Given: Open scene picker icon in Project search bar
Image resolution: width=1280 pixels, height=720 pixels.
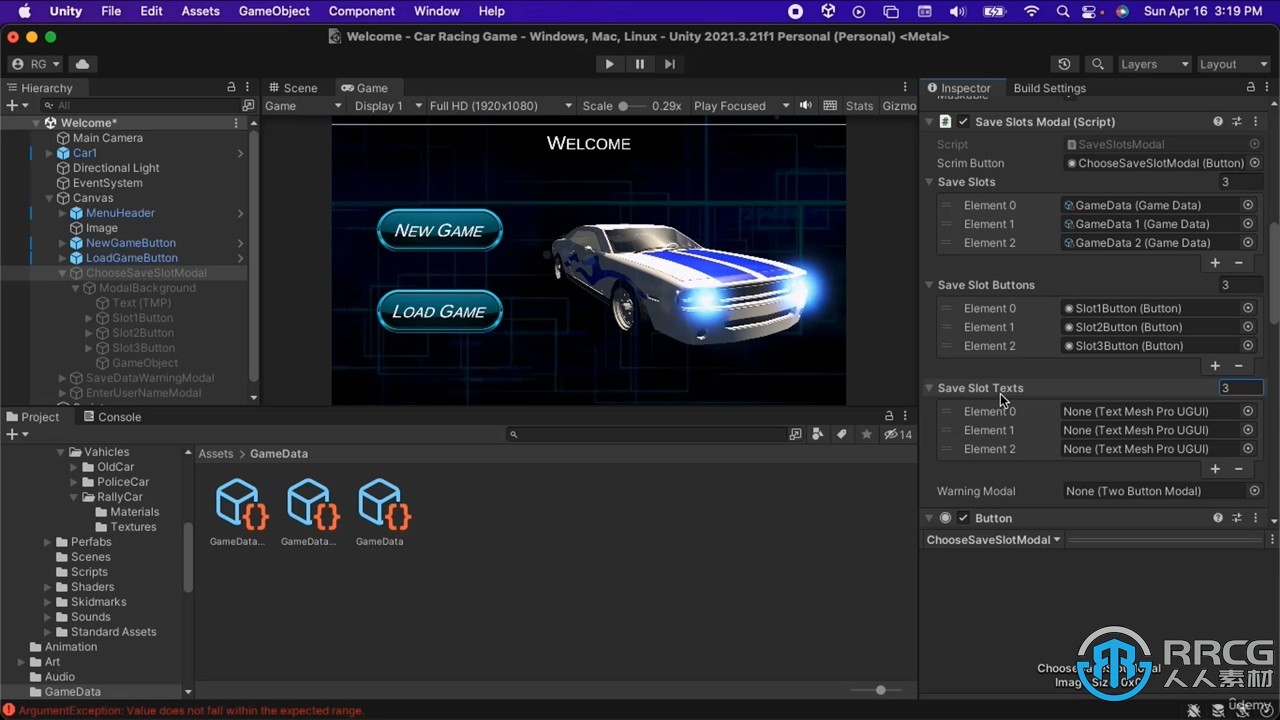Looking at the screenshot, I should 795,434.
